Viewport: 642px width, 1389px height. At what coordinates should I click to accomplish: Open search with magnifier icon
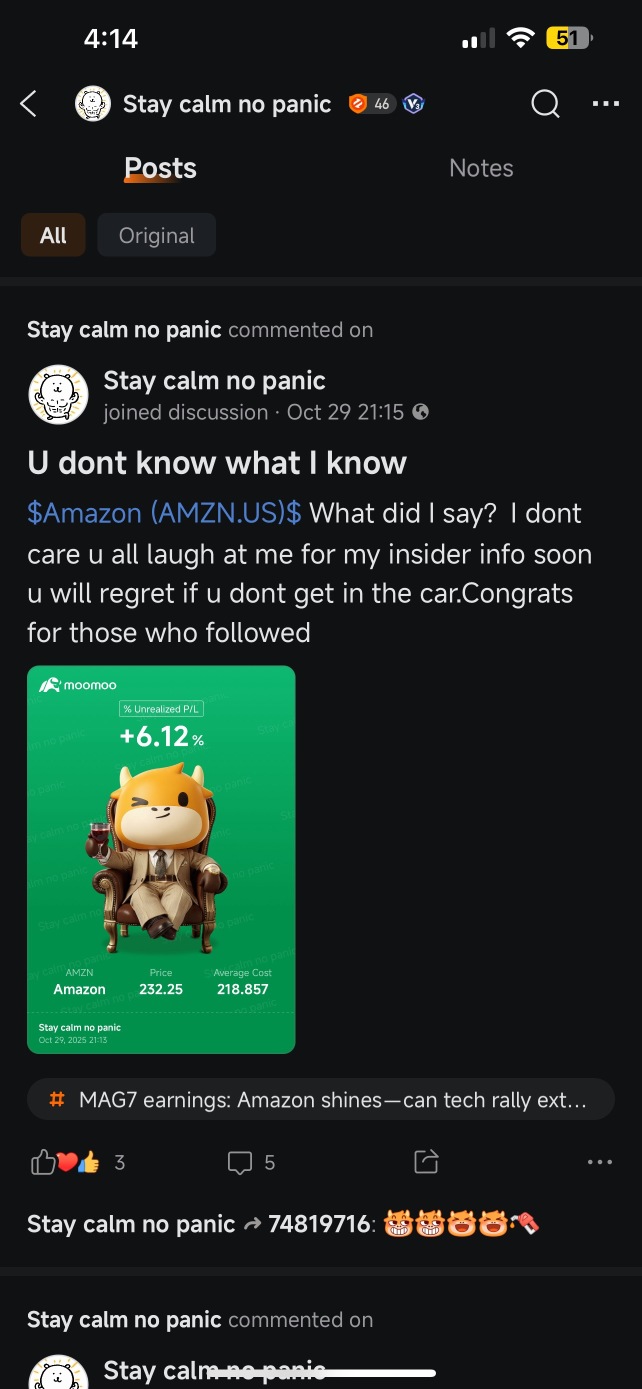tap(545, 103)
